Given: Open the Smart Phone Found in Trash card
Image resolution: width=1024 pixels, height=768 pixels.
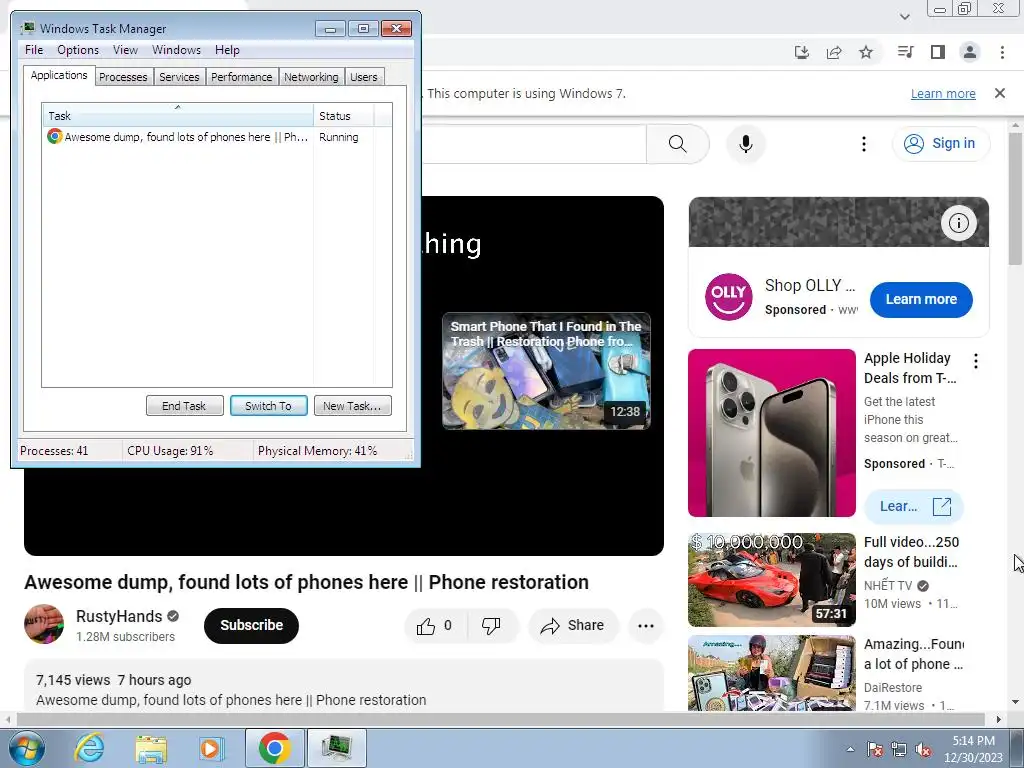Looking at the screenshot, I should [x=547, y=371].
